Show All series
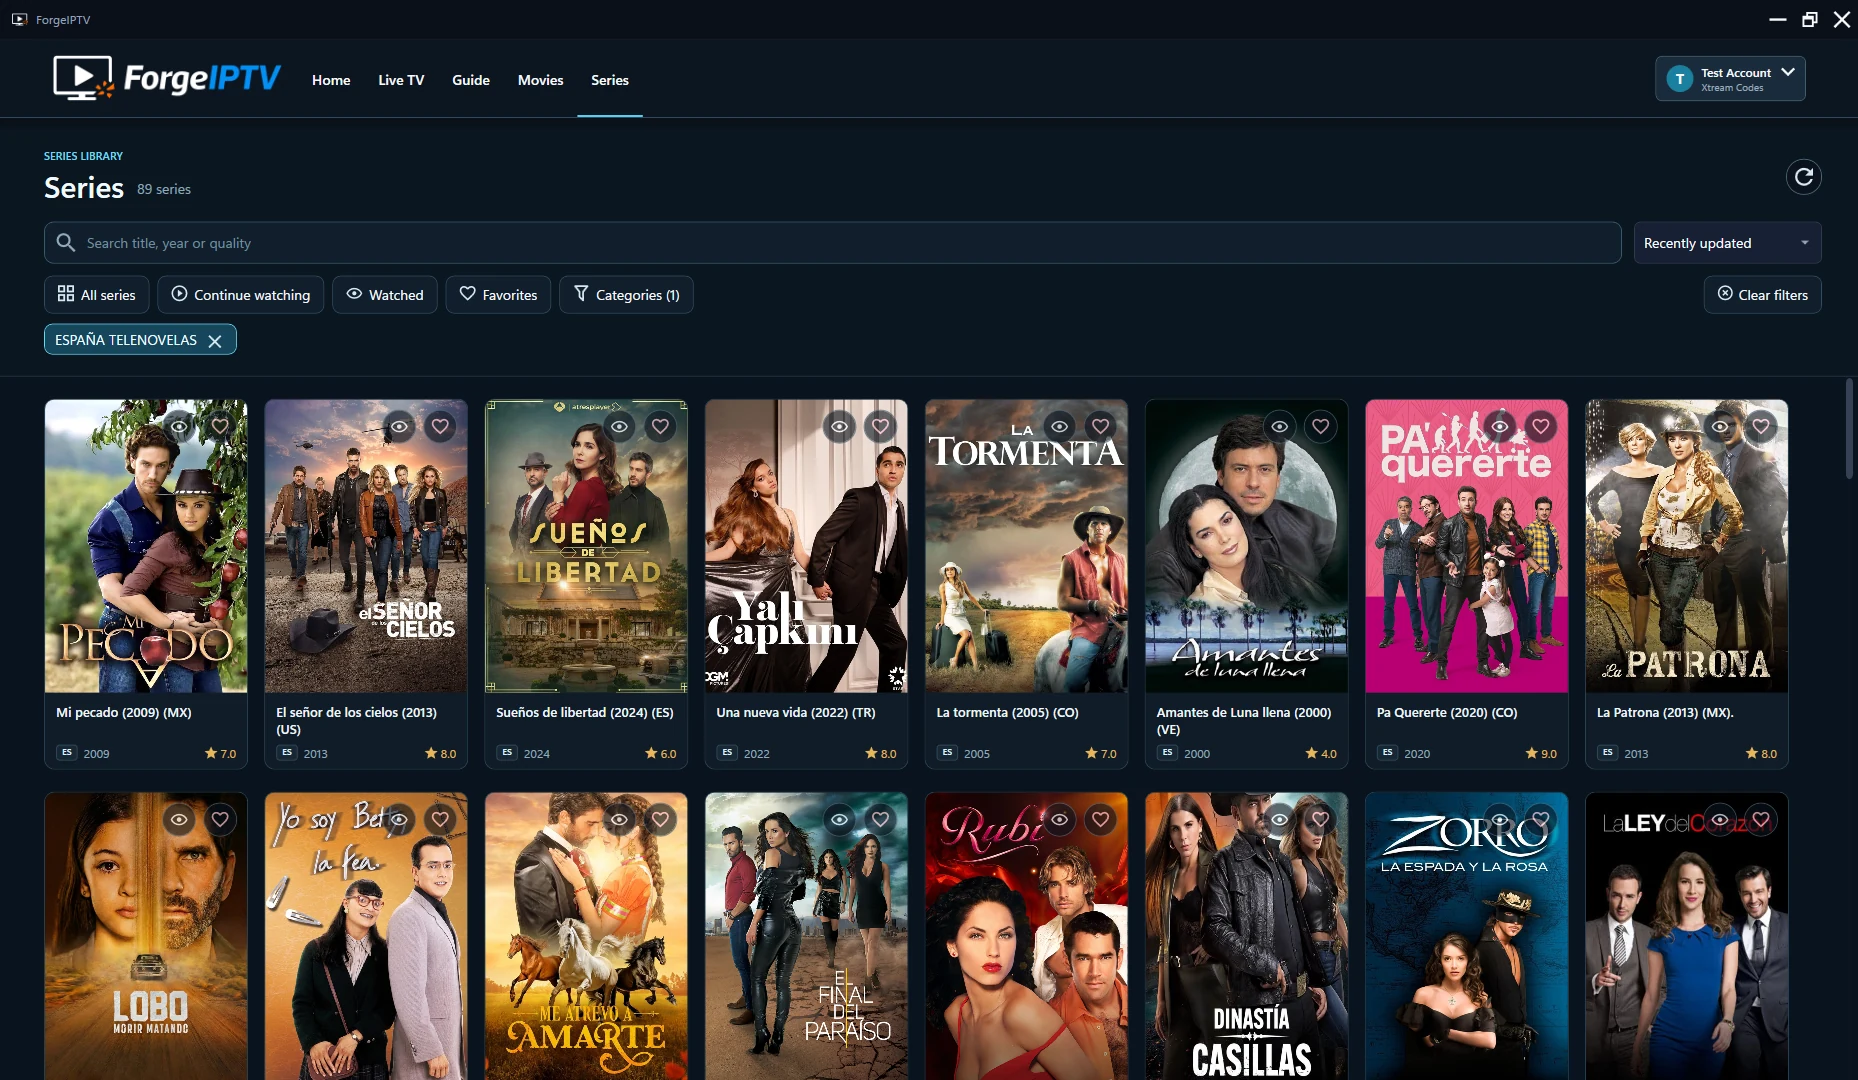This screenshot has height=1080, width=1858. (x=97, y=295)
